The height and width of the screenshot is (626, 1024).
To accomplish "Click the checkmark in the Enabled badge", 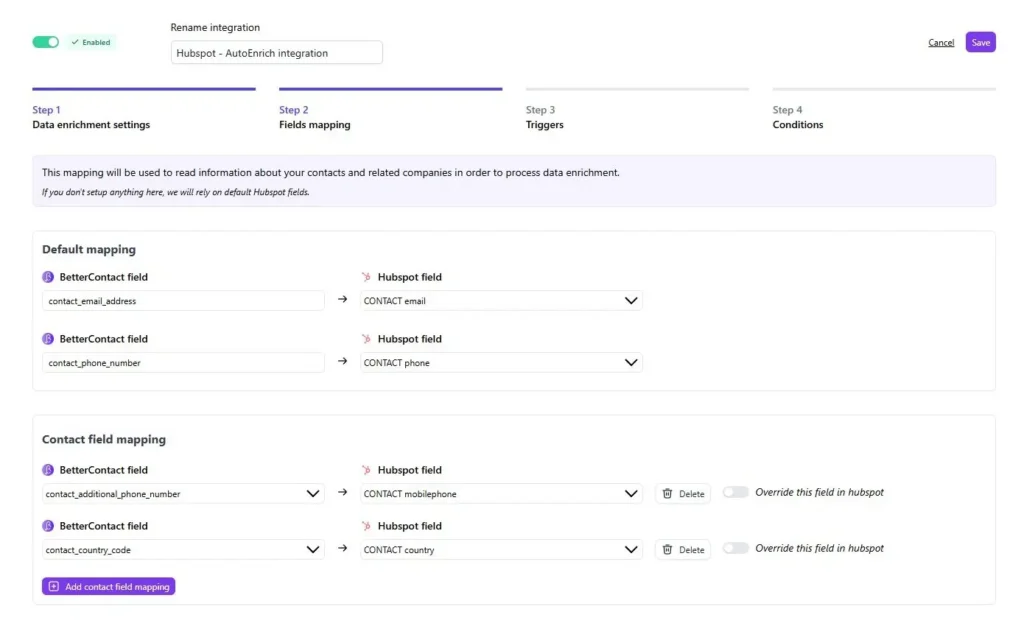I will (75, 42).
